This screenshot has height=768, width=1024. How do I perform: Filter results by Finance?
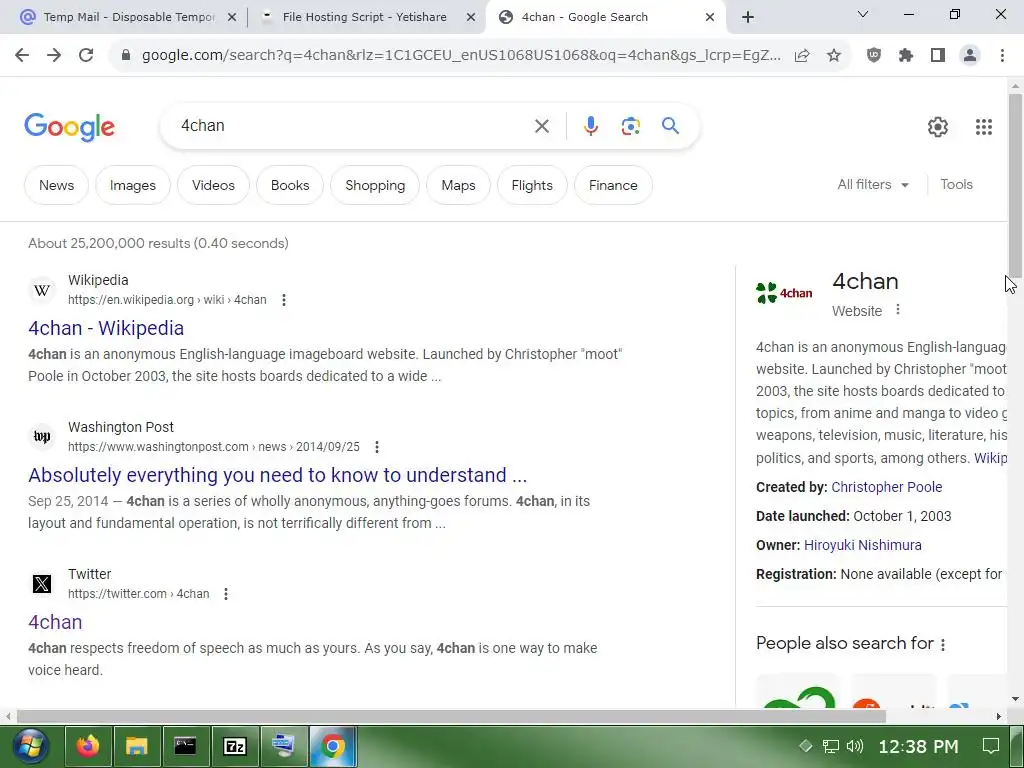(x=613, y=185)
